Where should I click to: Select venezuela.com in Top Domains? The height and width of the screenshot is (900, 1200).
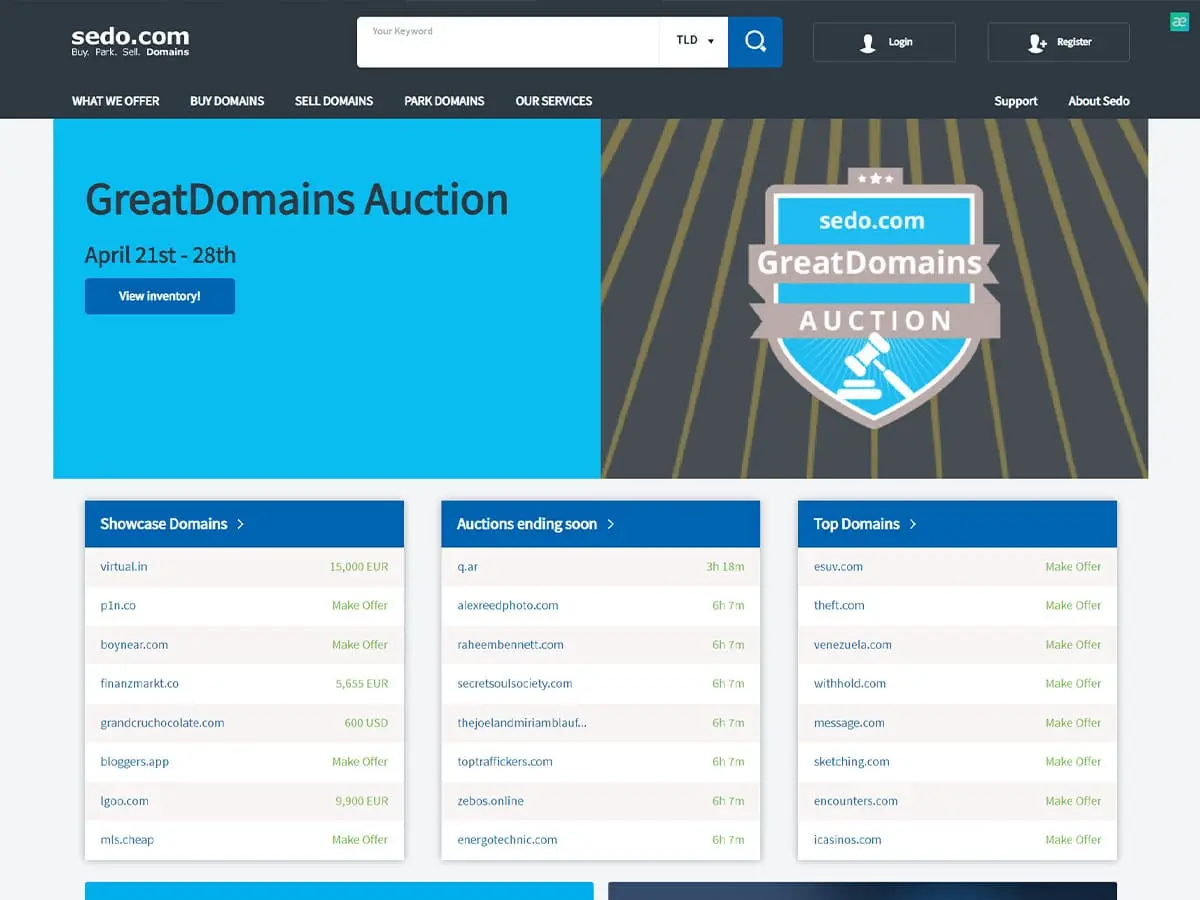coord(852,645)
